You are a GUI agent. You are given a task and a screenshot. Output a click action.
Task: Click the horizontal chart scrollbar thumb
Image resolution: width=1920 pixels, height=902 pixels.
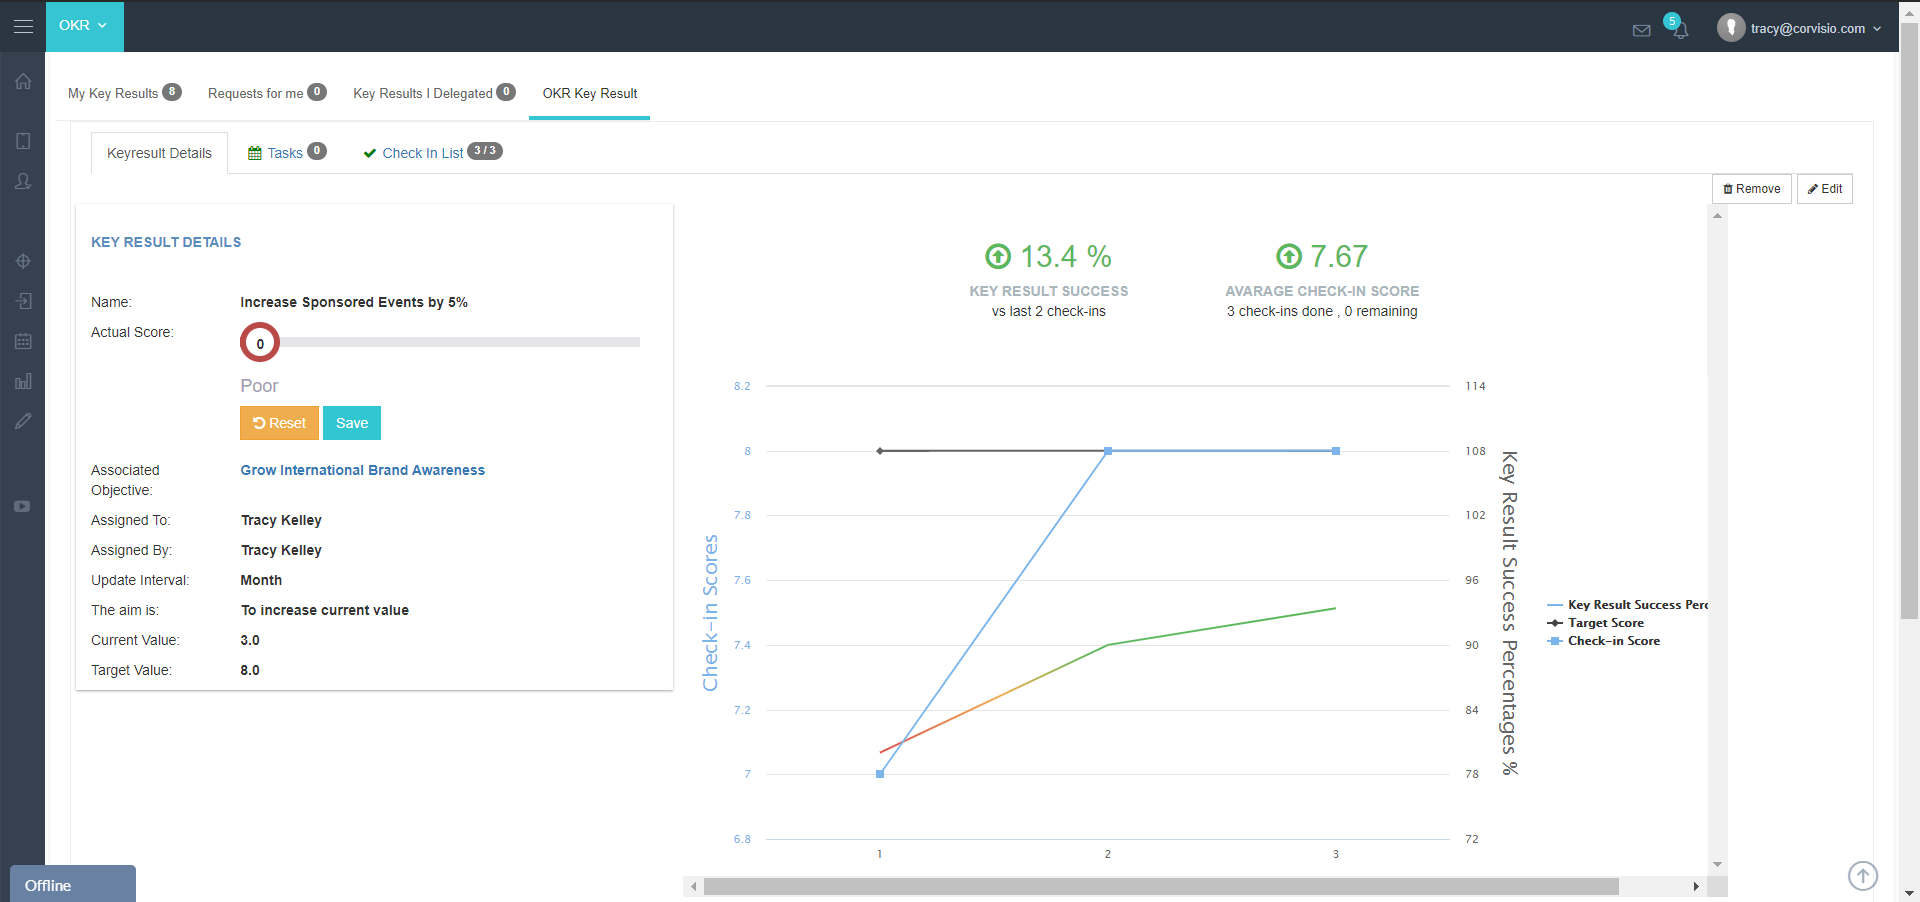coord(1161,887)
